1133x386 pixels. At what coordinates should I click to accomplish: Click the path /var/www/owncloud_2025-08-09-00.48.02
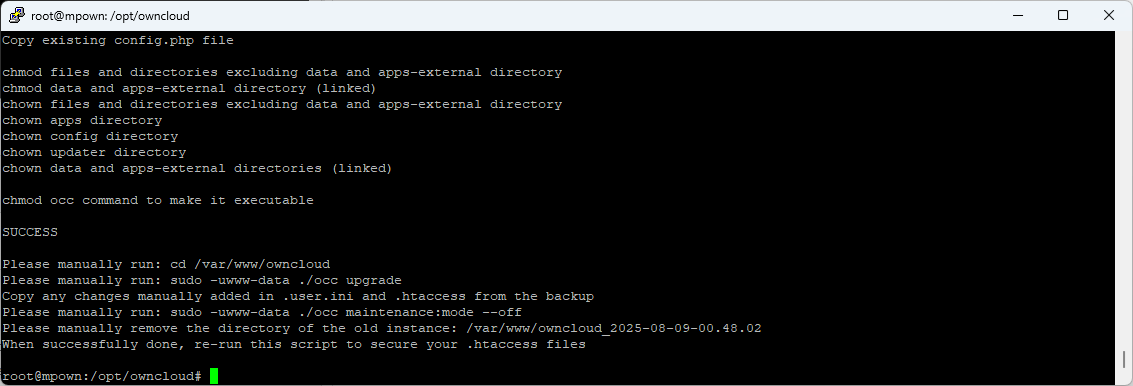[x=614, y=328]
